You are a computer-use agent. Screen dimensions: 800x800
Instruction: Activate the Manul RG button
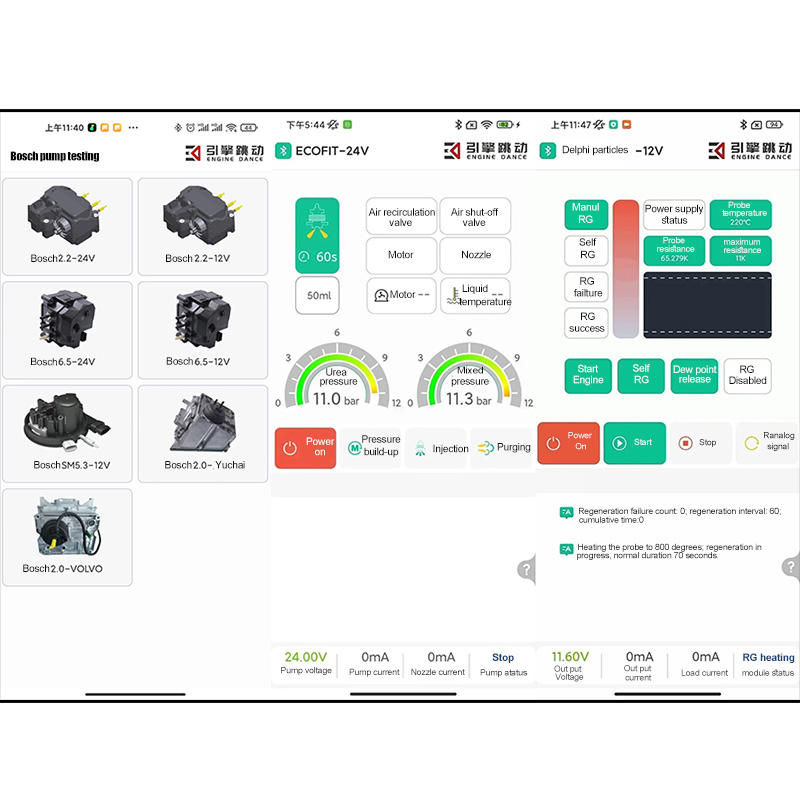(586, 214)
